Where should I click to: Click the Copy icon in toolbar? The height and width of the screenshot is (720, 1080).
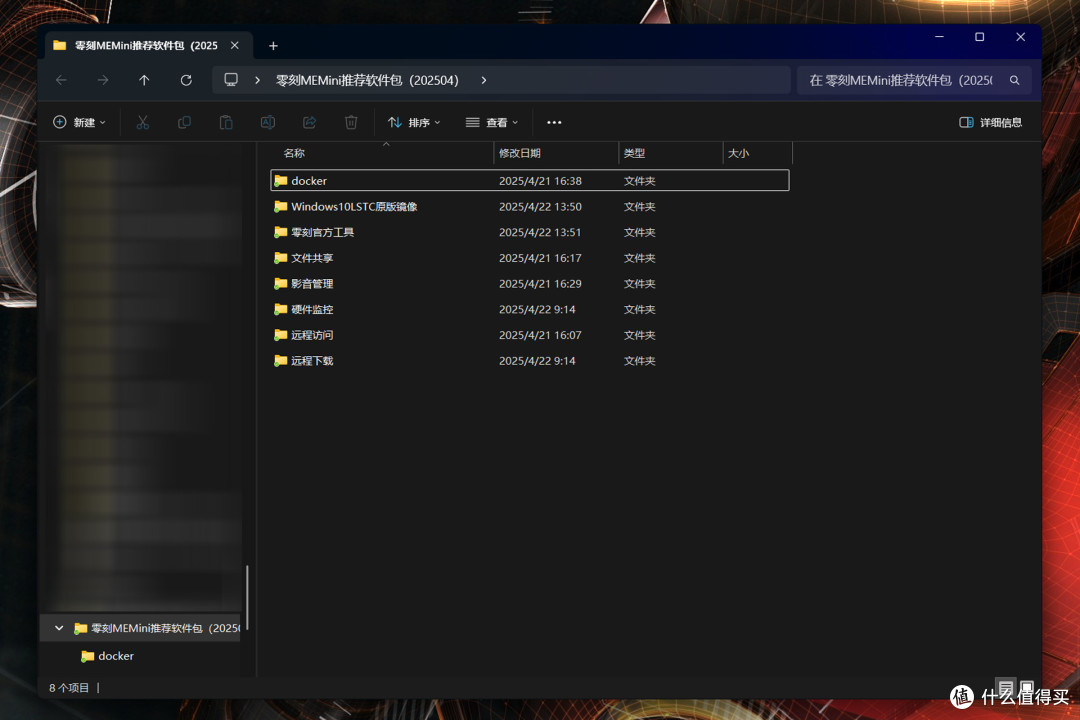[x=185, y=123]
